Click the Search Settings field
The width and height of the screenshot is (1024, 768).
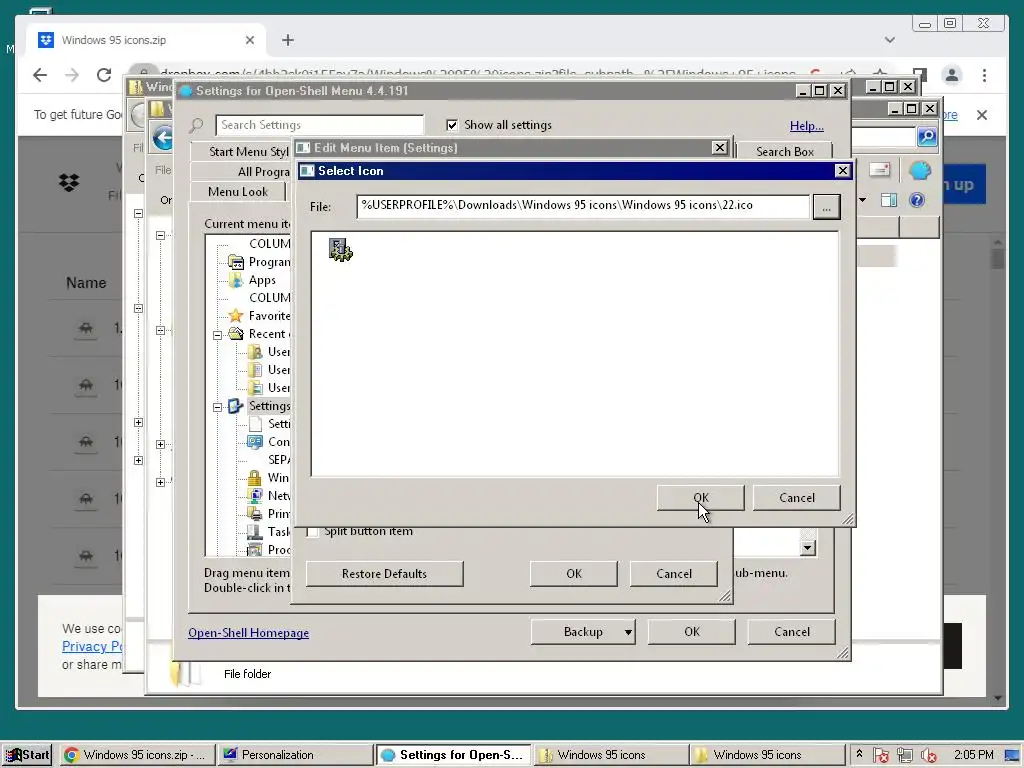pyautogui.click(x=319, y=125)
